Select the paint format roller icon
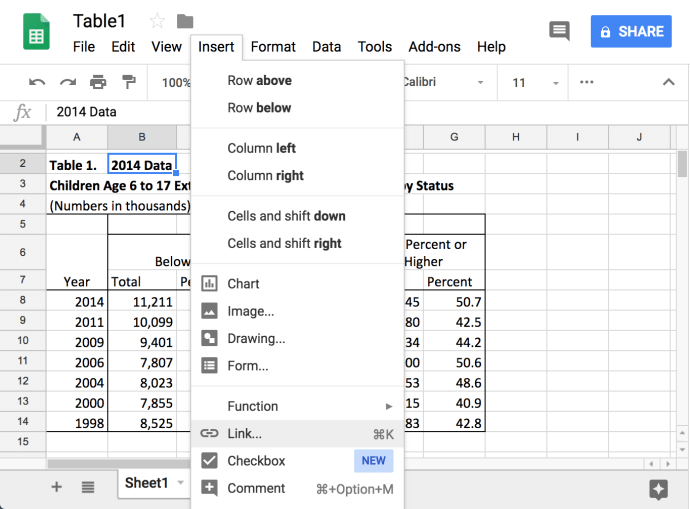Viewport: 690px width, 509px height. click(x=128, y=82)
